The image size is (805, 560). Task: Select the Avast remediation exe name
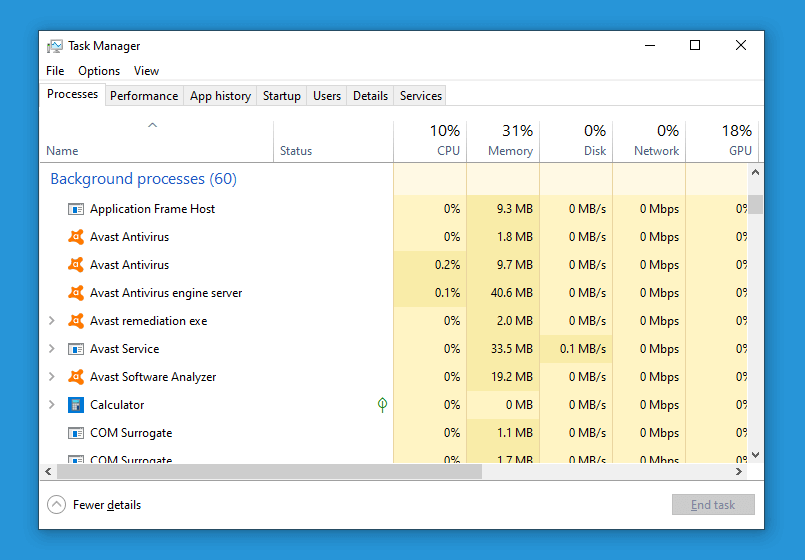point(148,321)
